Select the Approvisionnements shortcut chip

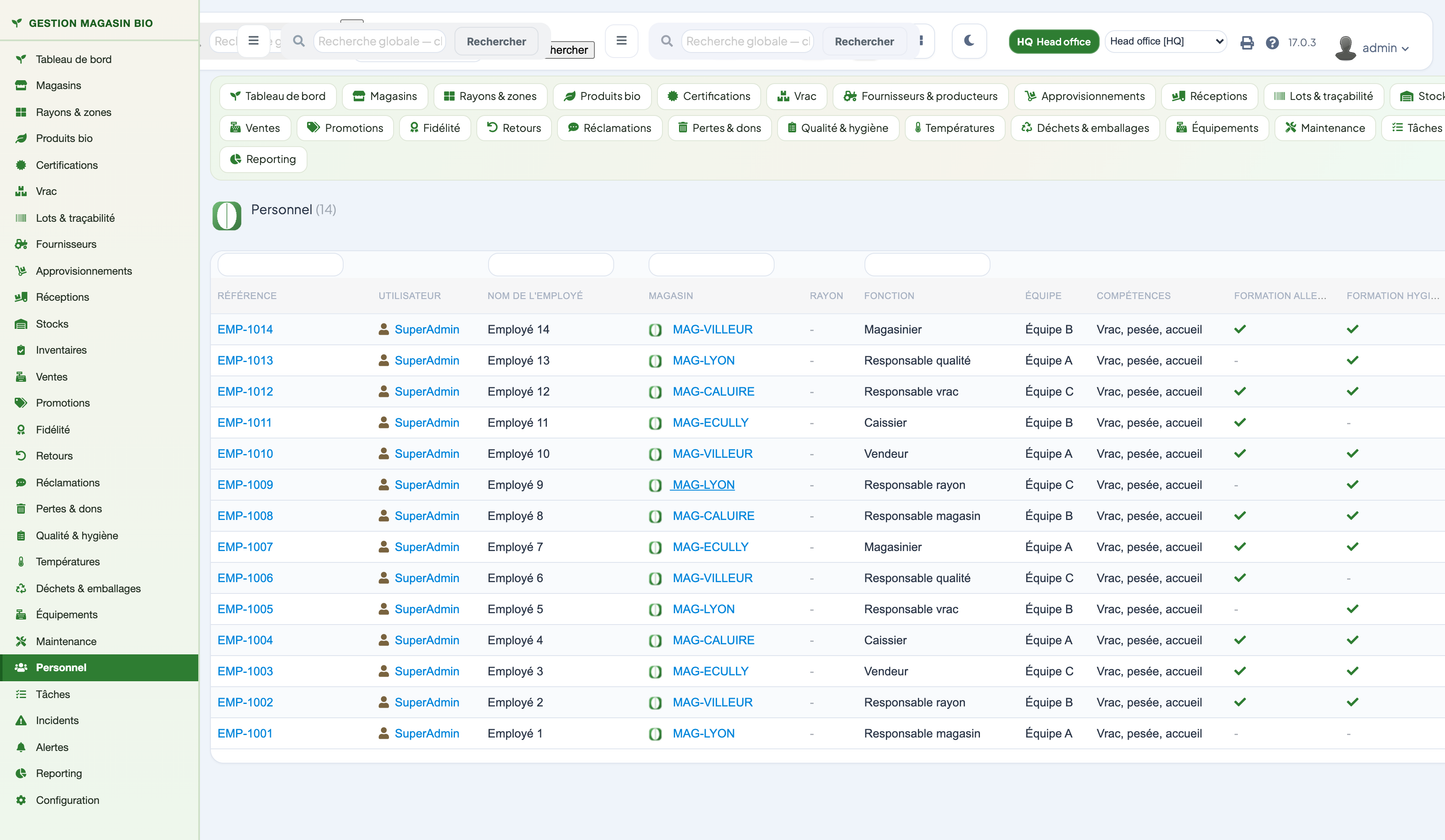point(1084,96)
